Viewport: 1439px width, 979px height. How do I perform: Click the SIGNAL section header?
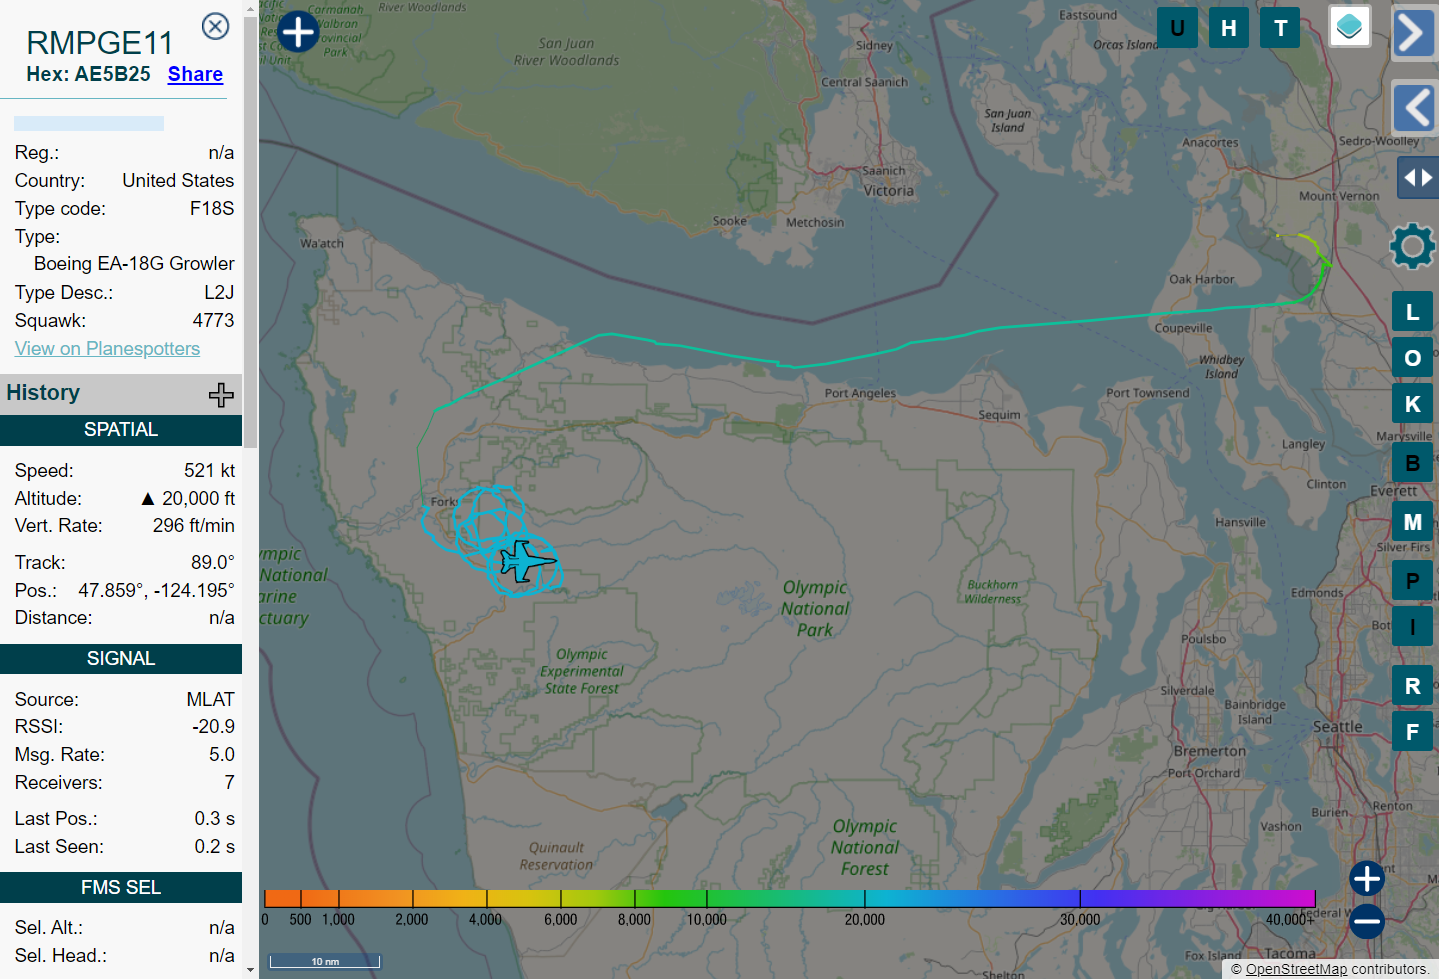coord(121,659)
